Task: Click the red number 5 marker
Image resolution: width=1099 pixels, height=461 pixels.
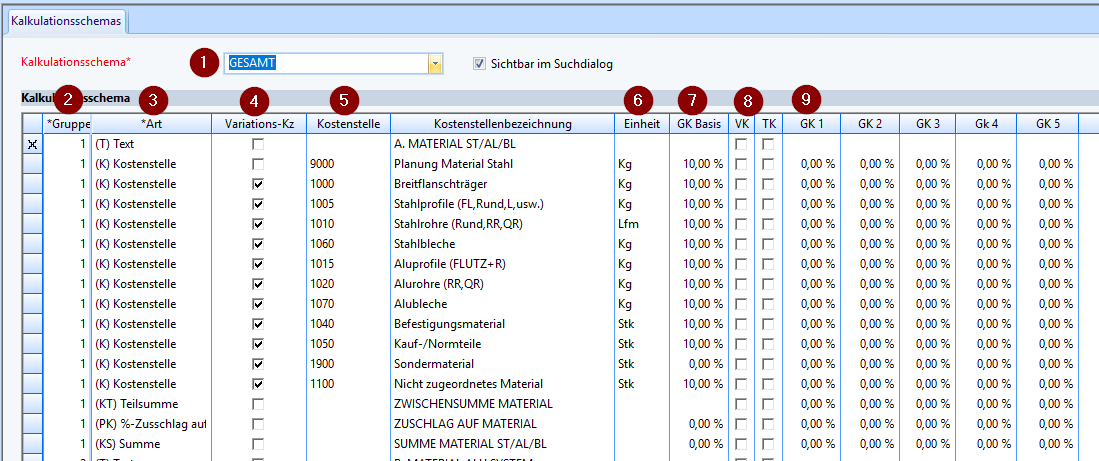Action: pyautogui.click(x=344, y=100)
